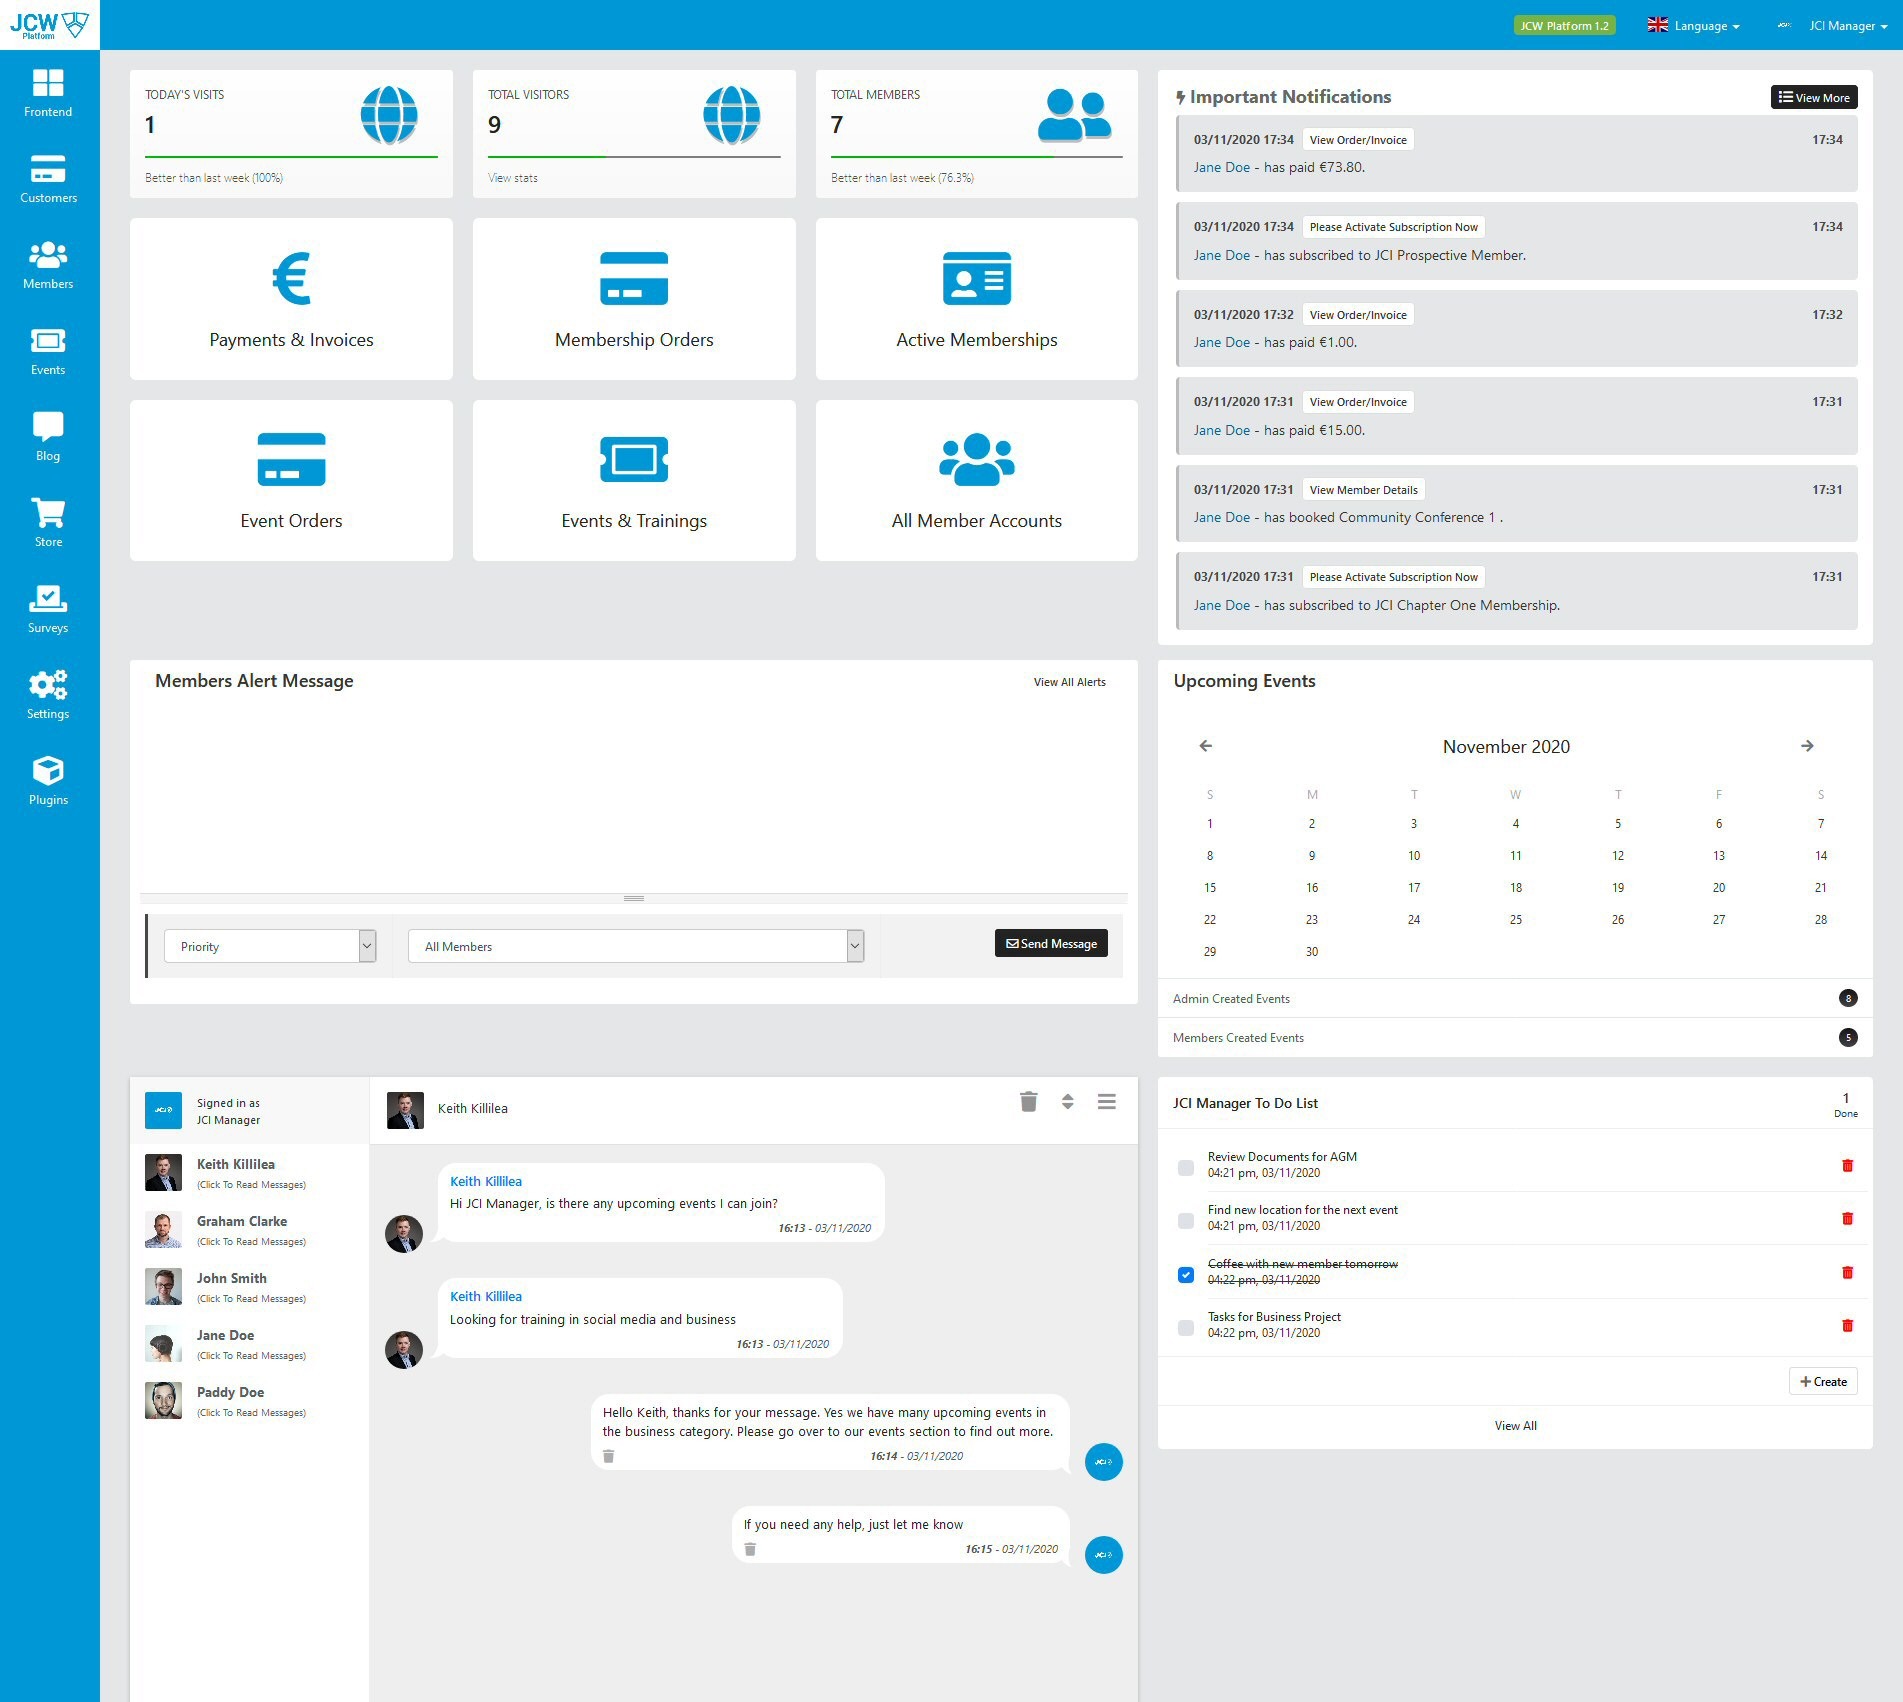The height and width of the screenshot is (1702, 1903).
Task: Uncheck 'Coffee with new member tomorrow'
Action: pyautogui.click(x=1186, y=1274)
